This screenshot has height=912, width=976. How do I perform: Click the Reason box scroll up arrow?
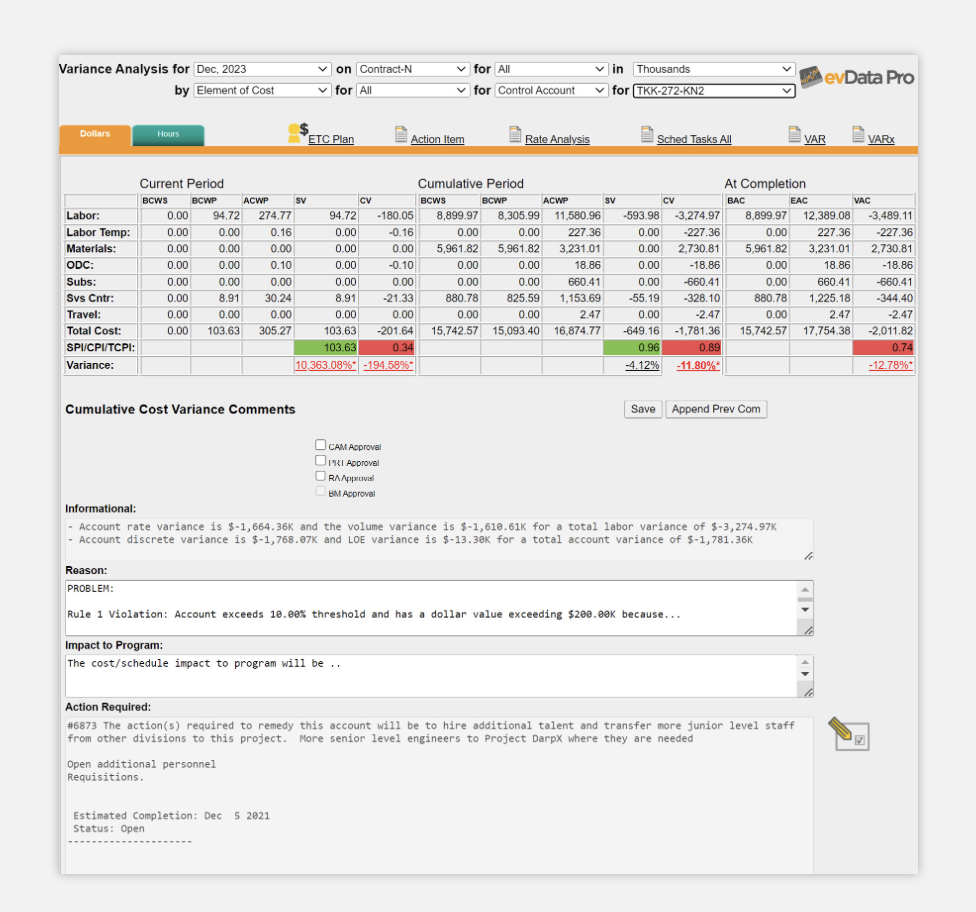click(805, 590)
